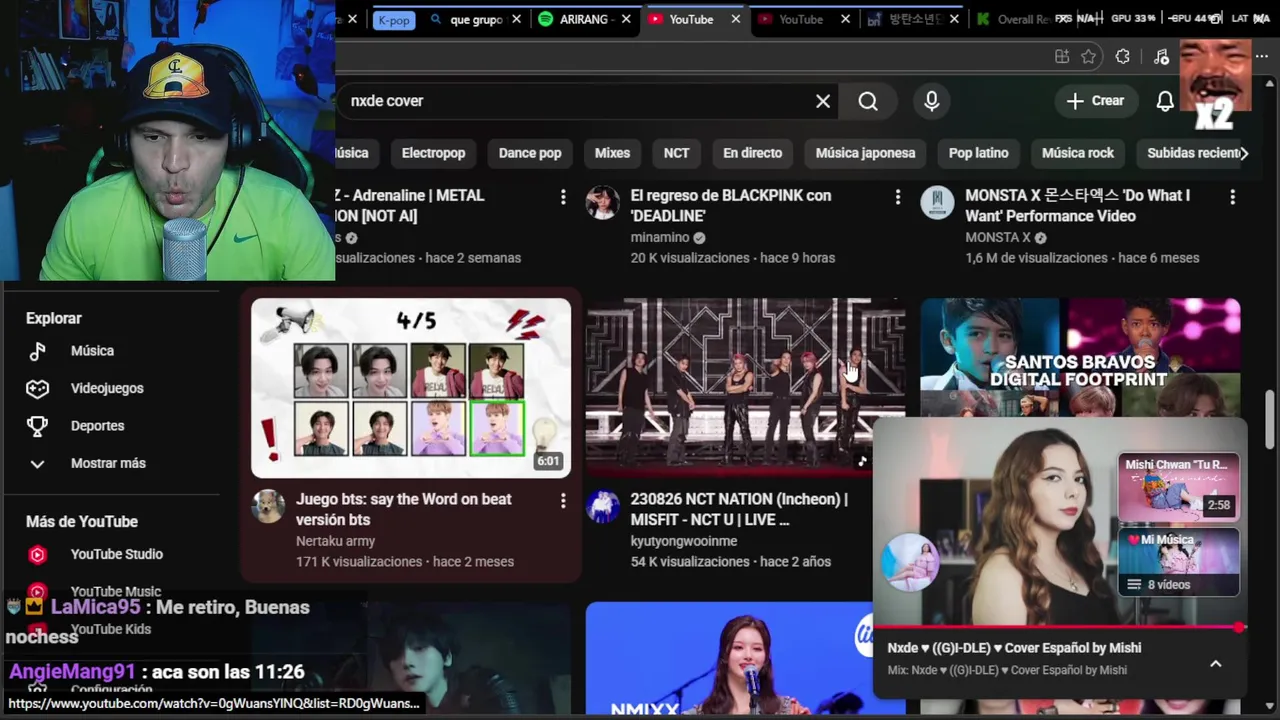Viewport: 1280px width, 720px height.
Task: Play the BTS game 4/5 thumbnail
Action: (411, 387)
